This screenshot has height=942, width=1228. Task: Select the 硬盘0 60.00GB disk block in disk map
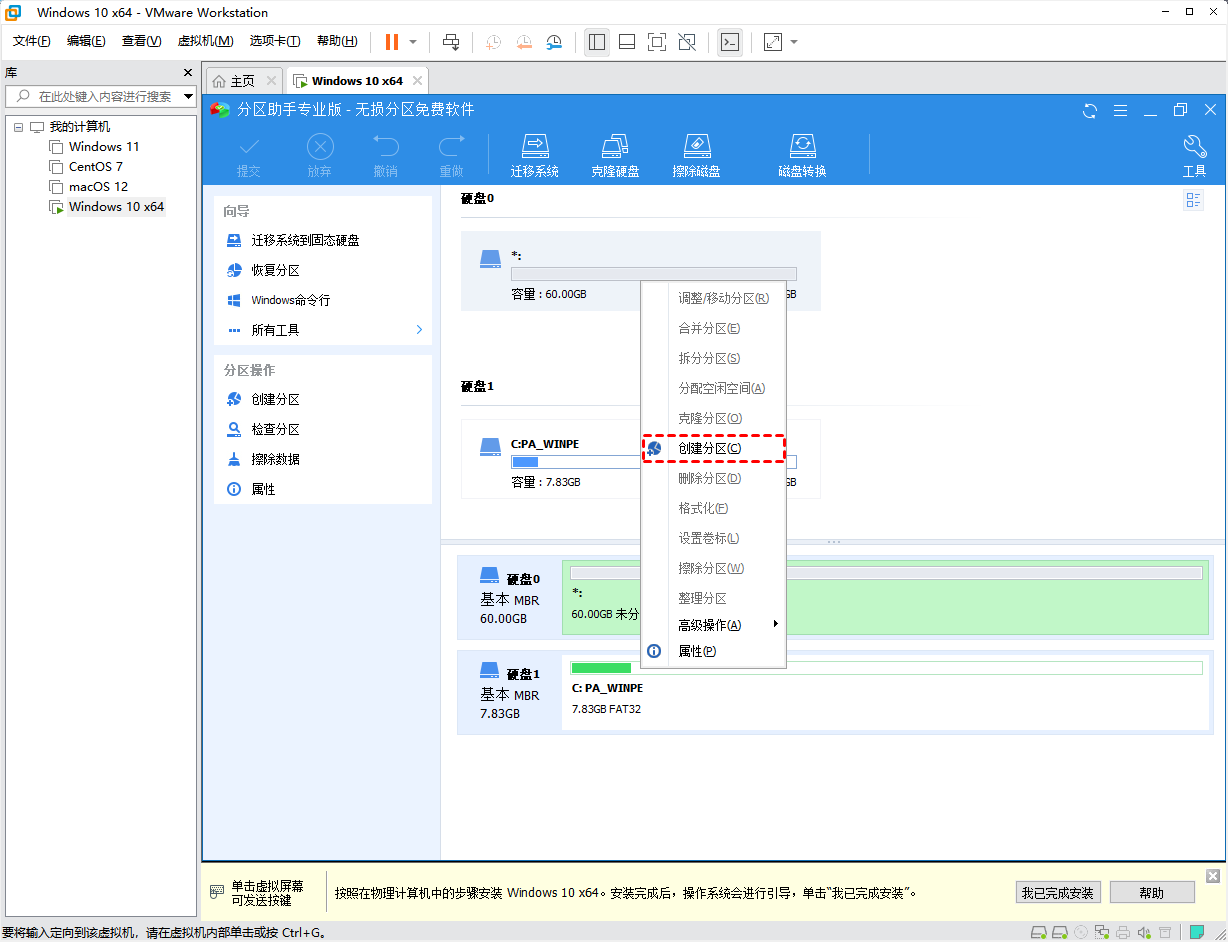click(510, 598)
